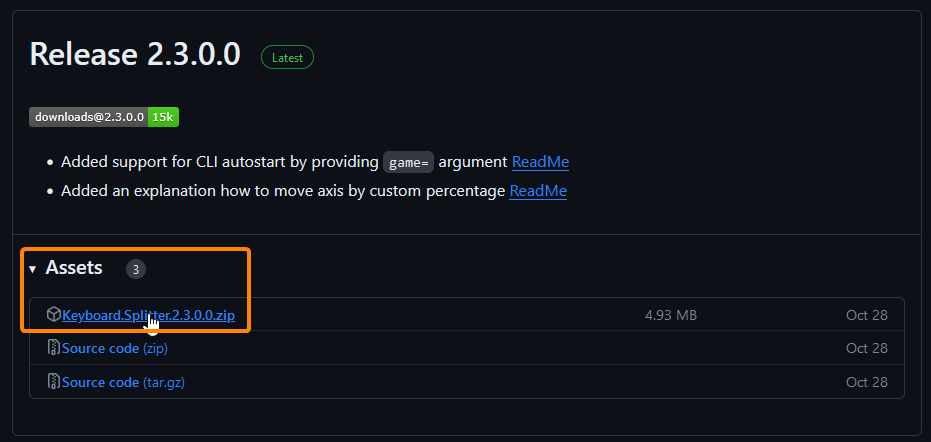Click the file icon beside Source code (zip)
The width and height of the screenshot is (931, 442).
click(54, 348)
